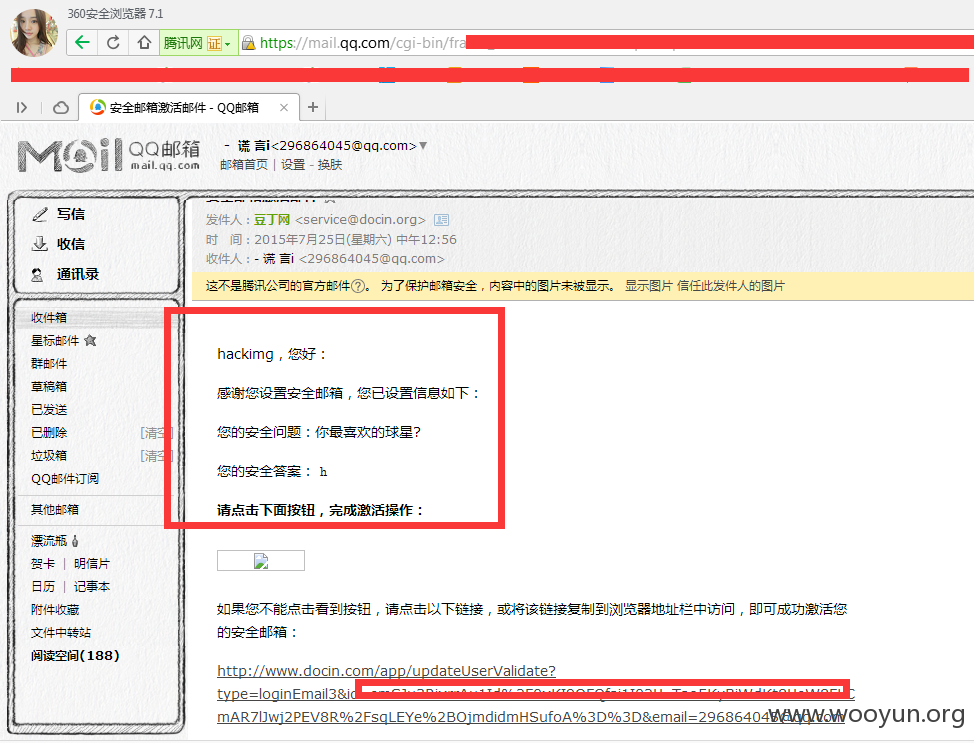974x743 pixels.
Task: Open 附件收藏 attachment favorites
Action: pyautogui.click(x=55, y=609)
